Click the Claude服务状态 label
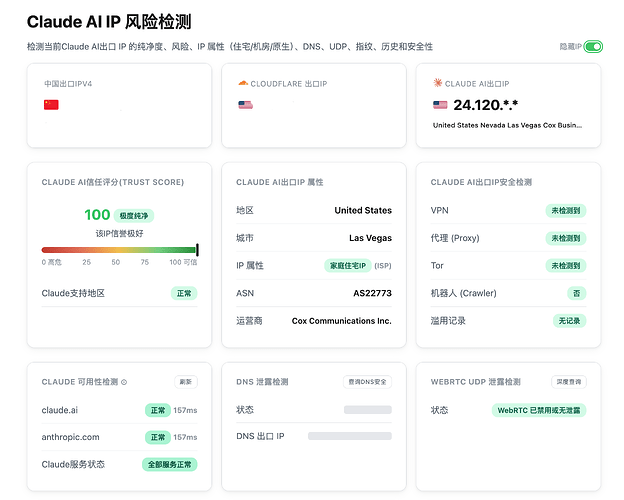624x500 pixels. 73,464
